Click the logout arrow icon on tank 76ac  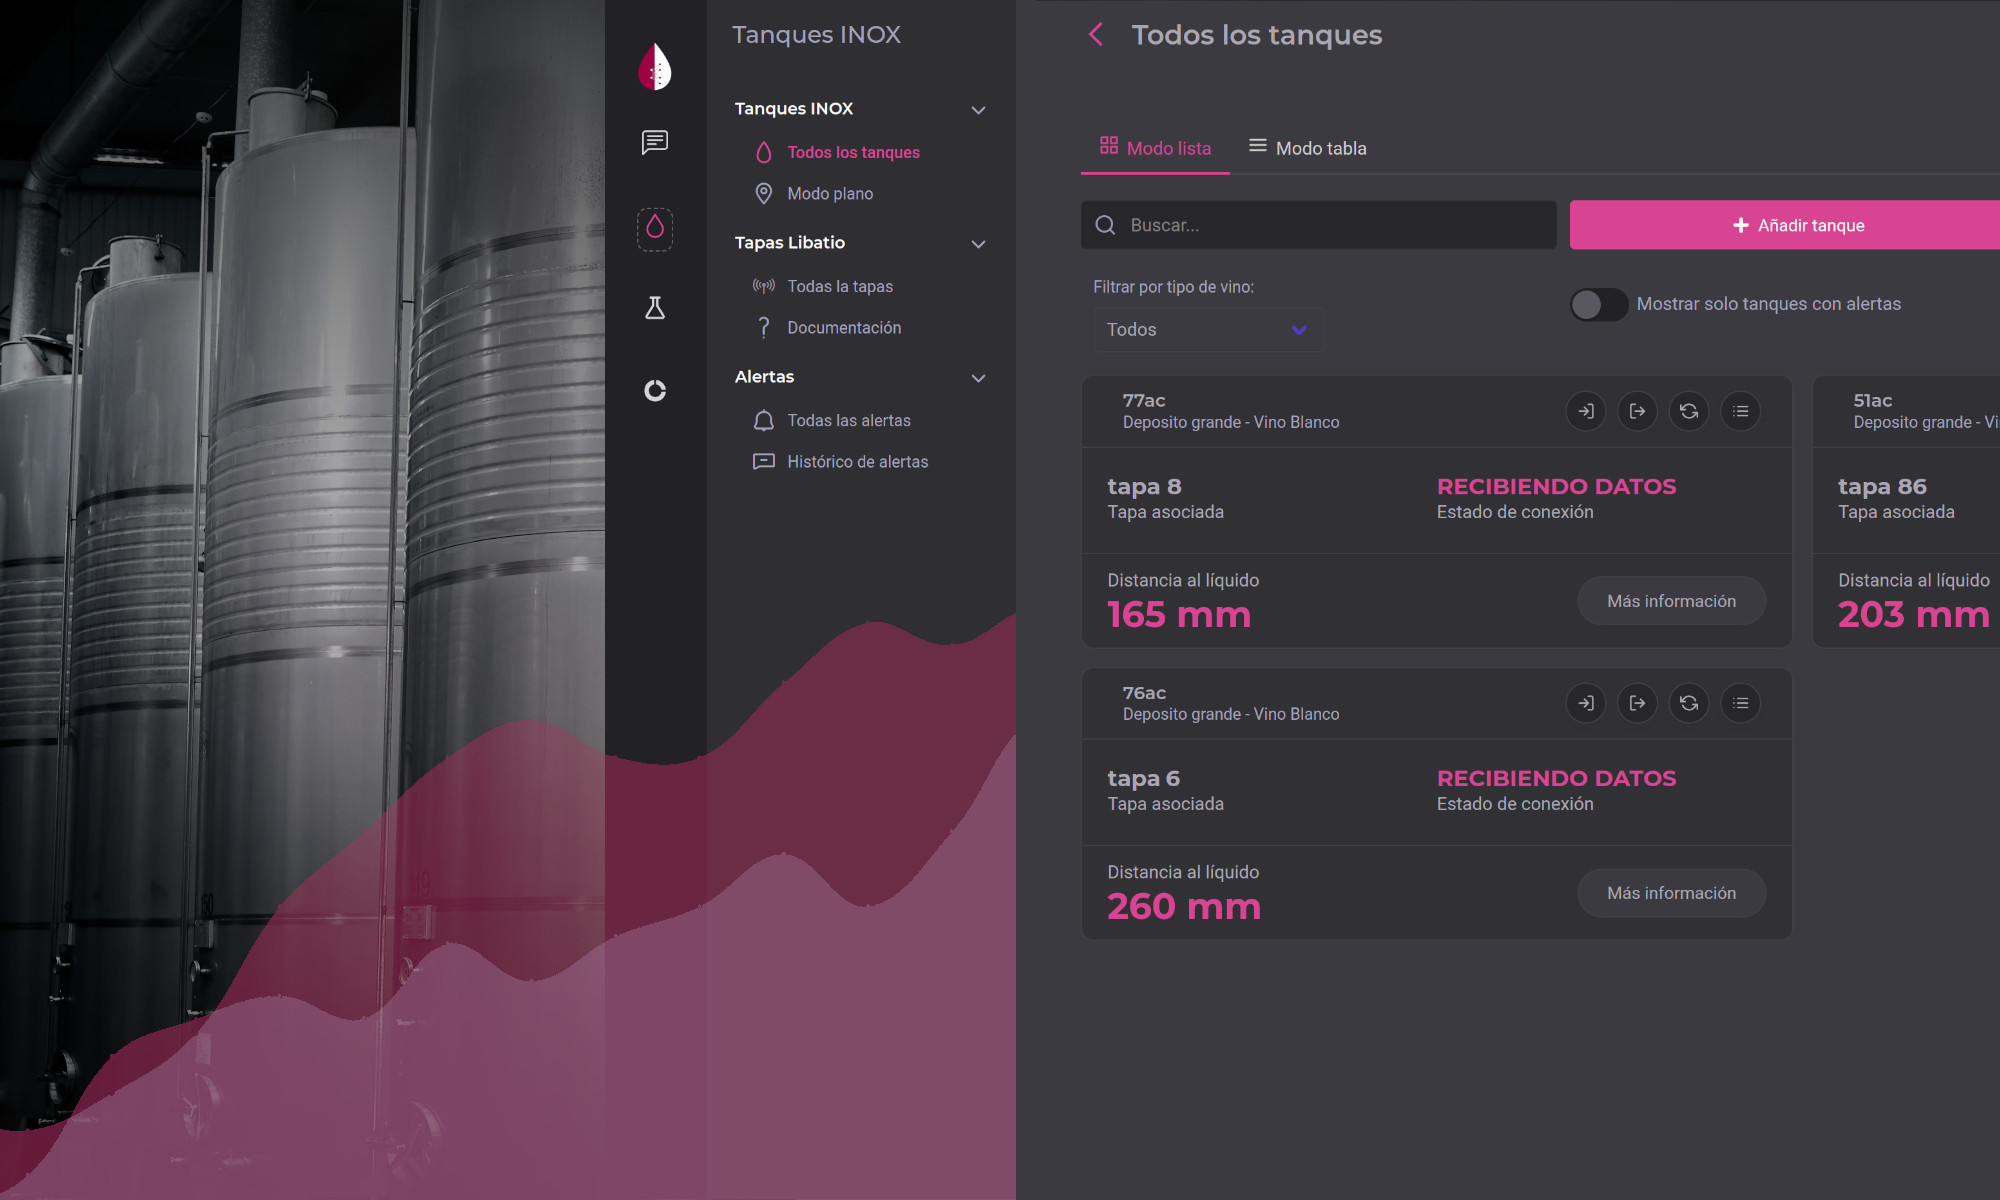(x=1637, y=703)
